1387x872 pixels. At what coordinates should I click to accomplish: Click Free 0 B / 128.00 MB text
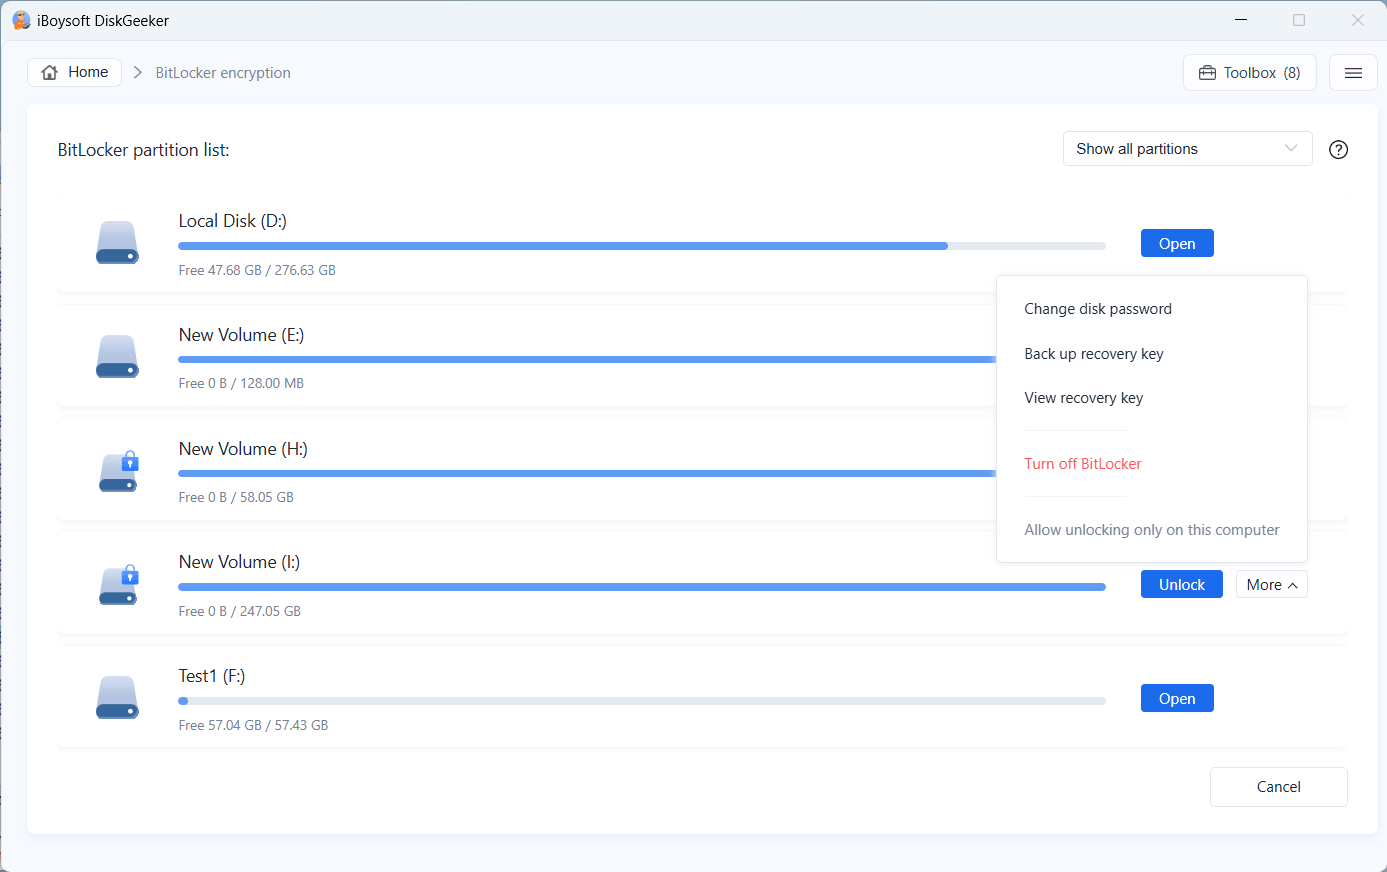click(241, 383)
